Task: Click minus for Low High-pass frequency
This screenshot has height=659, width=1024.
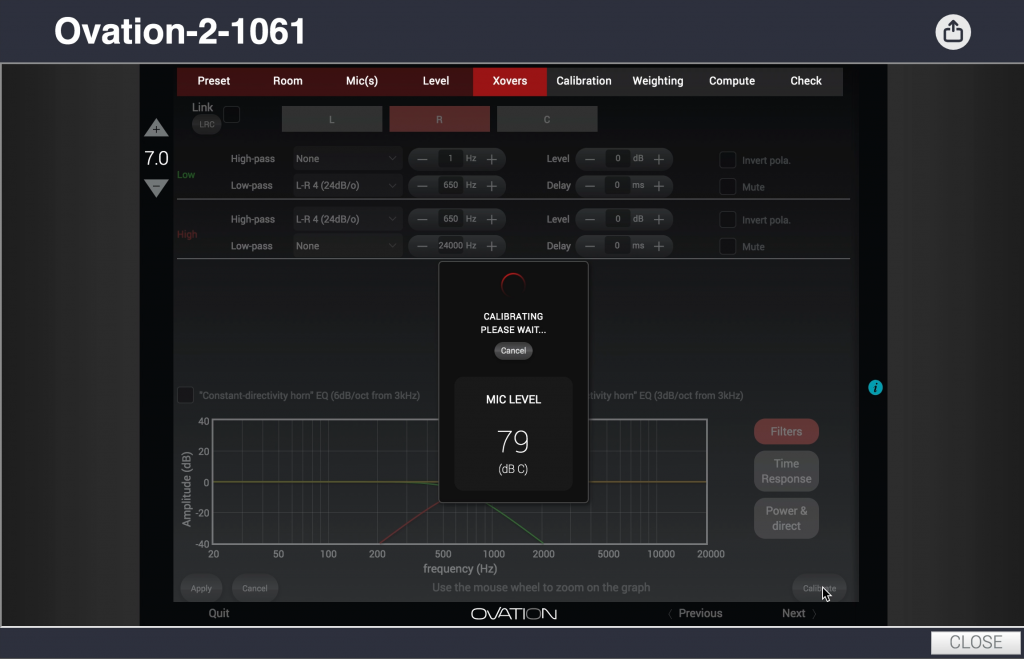Action: click(423, 159)
